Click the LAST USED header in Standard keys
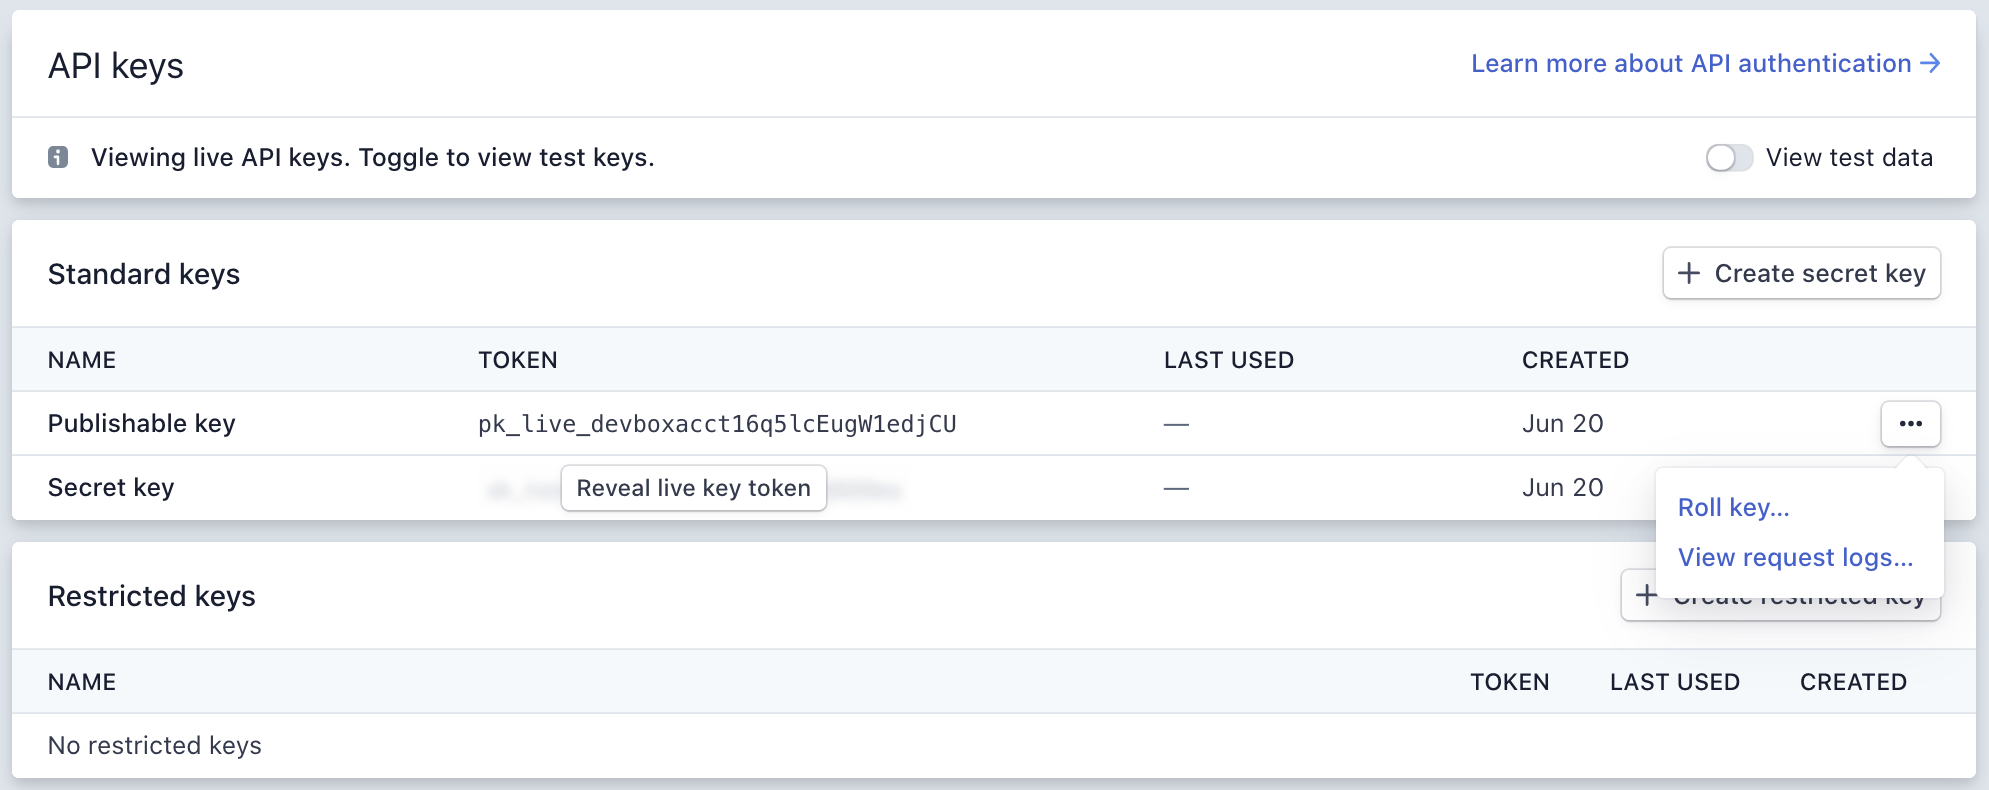This screenshot has height=790, width=1989. [x=1228, y=360]
